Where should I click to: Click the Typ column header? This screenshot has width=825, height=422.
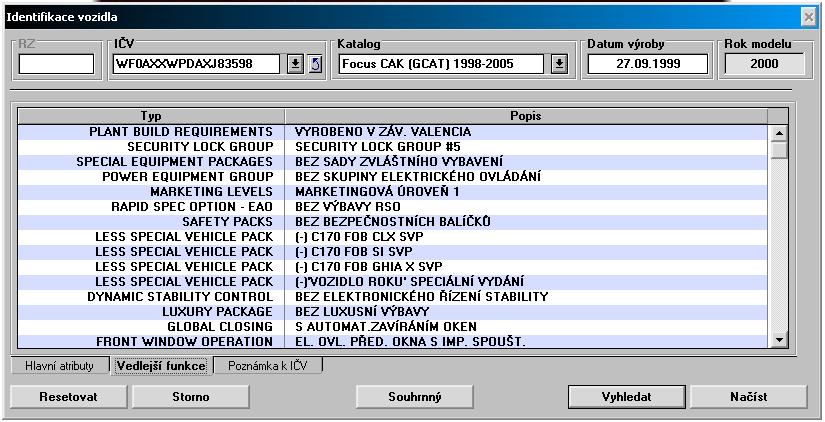click(151, 116)
